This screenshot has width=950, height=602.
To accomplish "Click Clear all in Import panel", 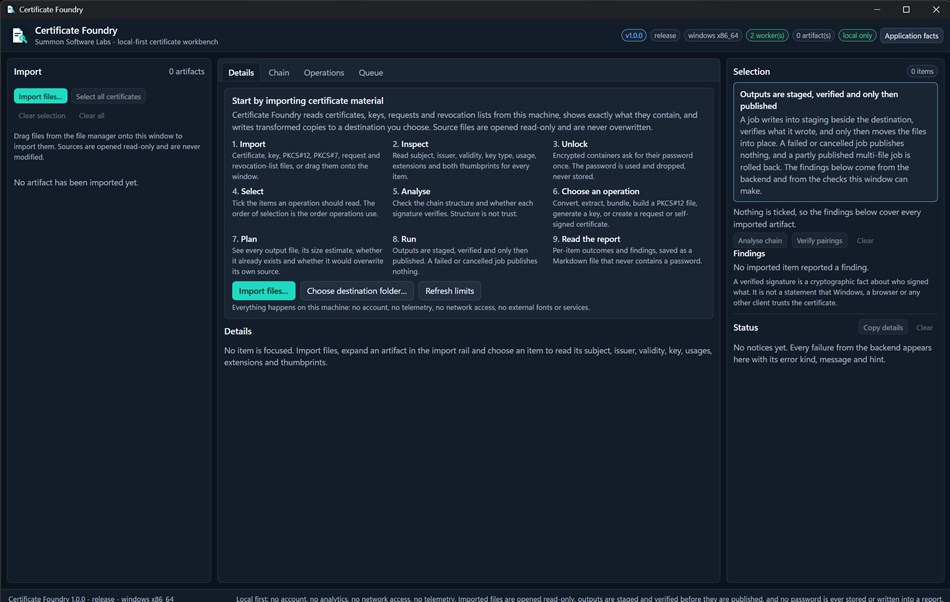I will (91, 116).
